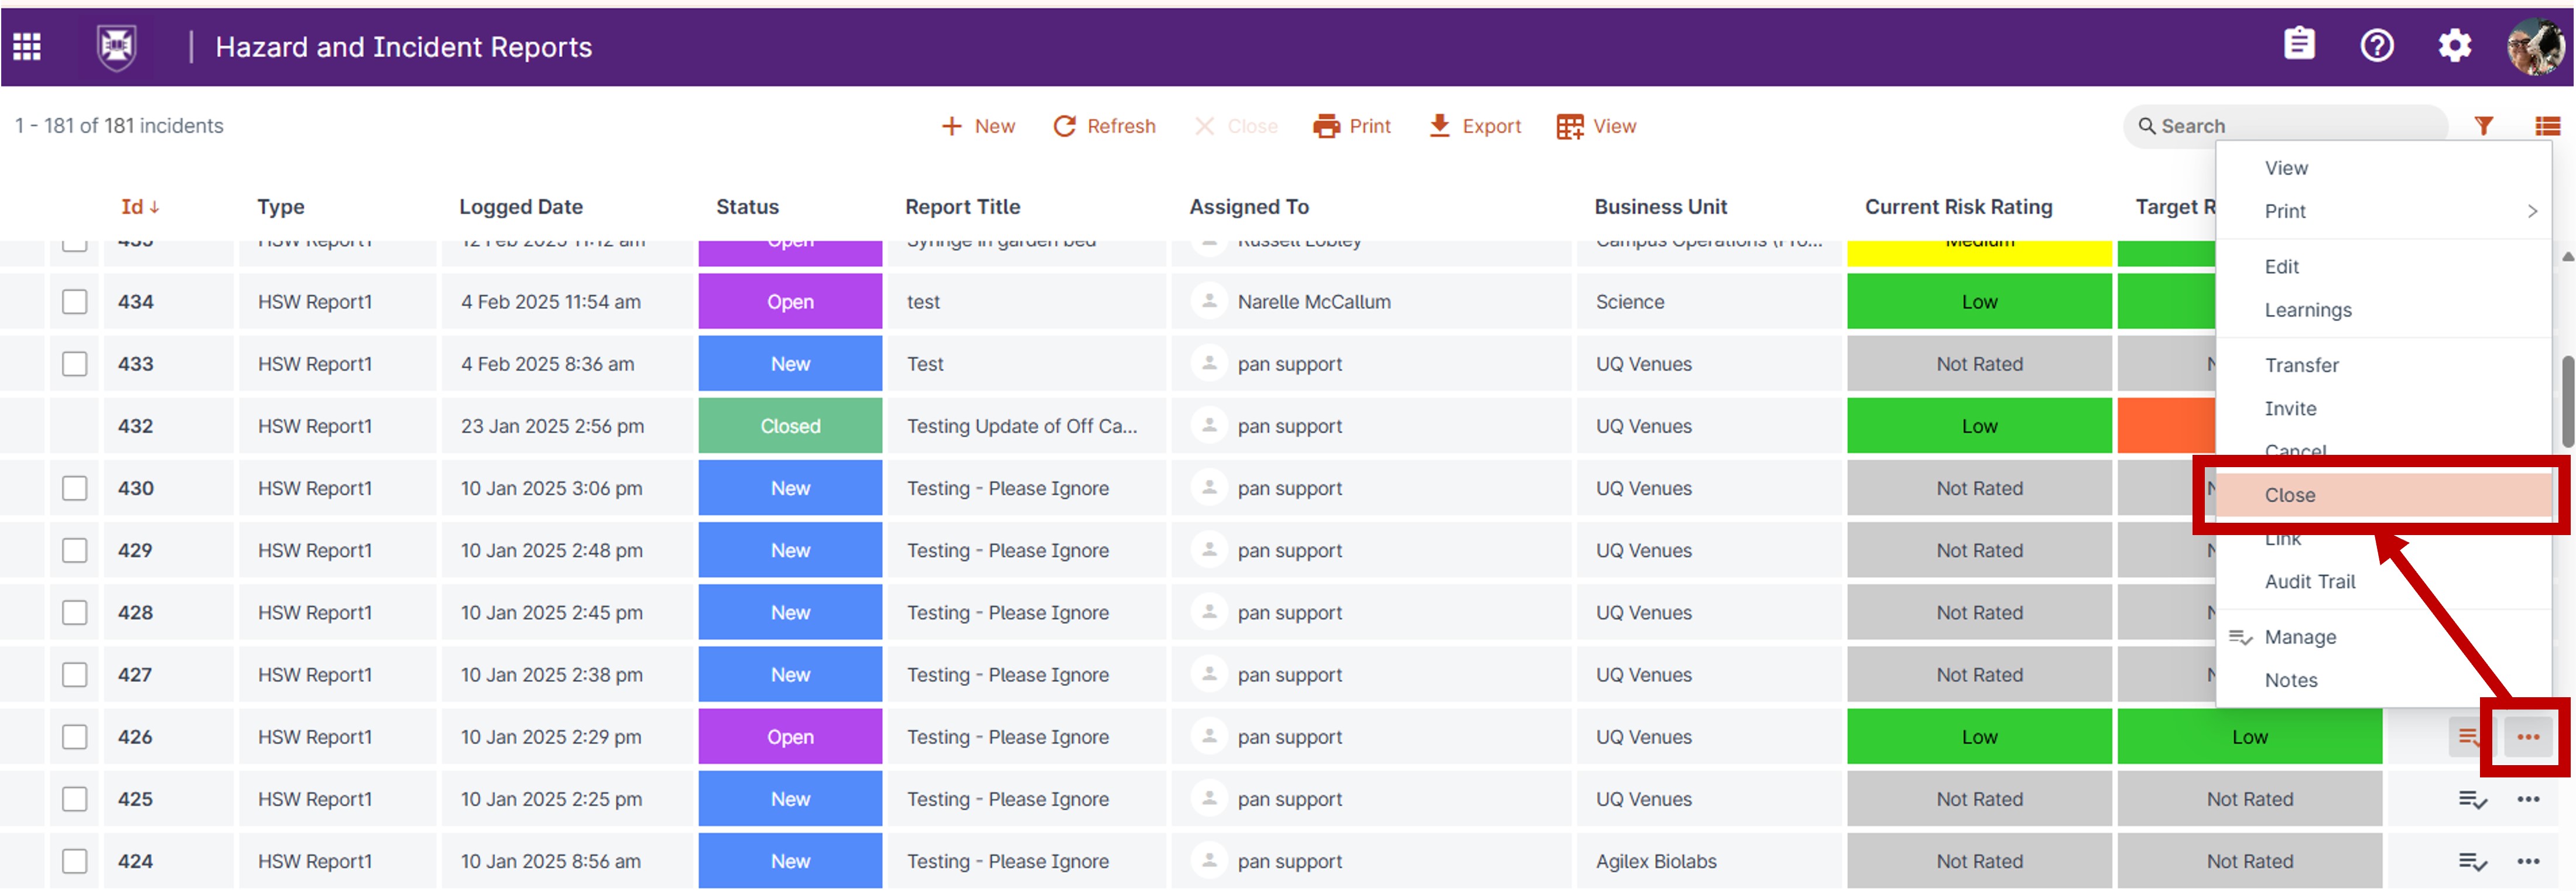
Task: Click the Closed status of incident 432
Action: tap(790, 426)
